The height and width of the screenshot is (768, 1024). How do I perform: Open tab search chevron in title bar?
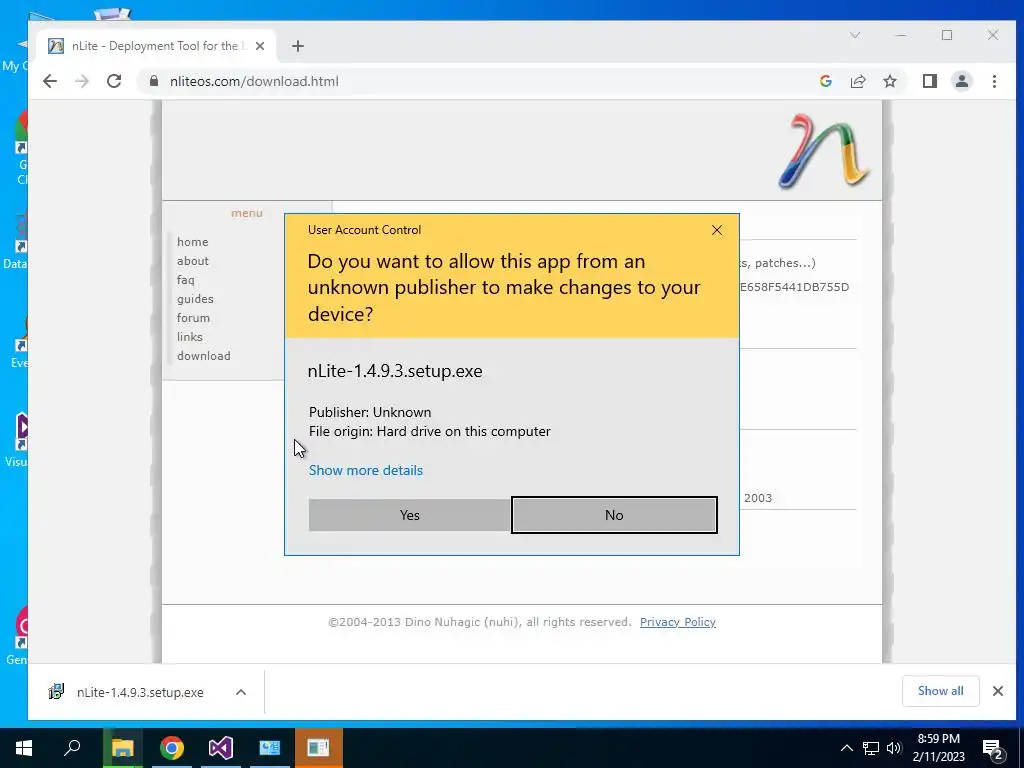(855, 35)
